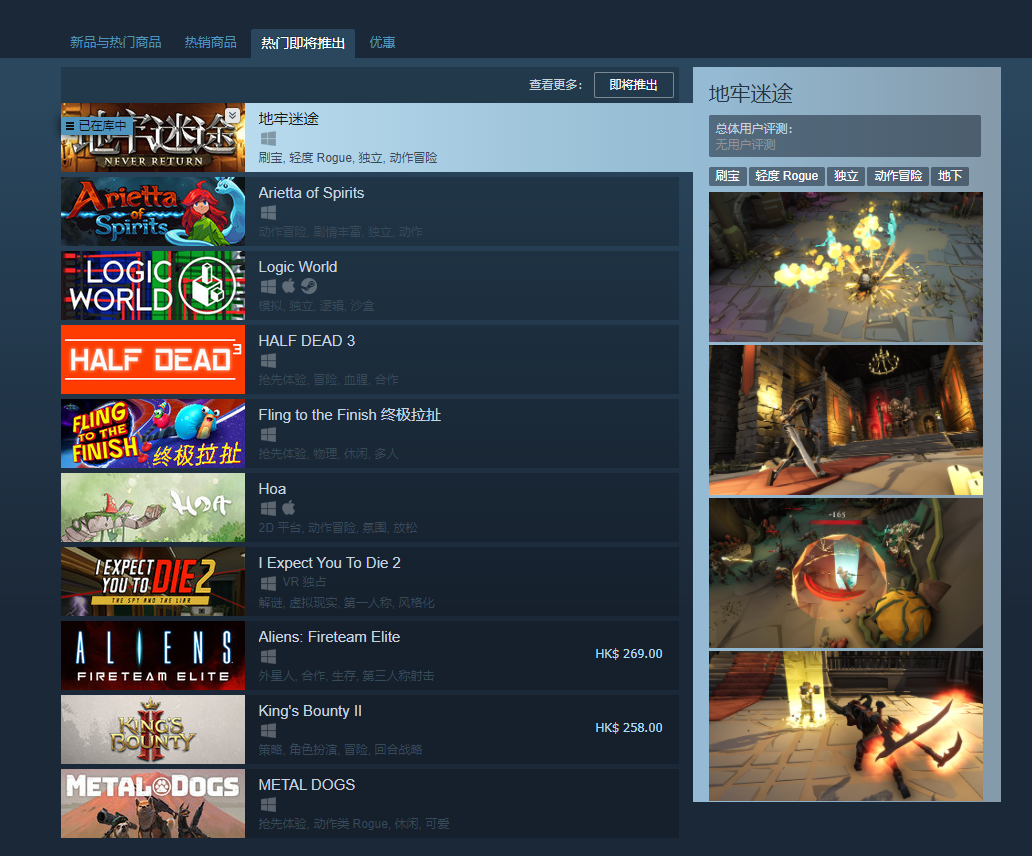Screen dimensions: 1032x856
Task: Click the 已在库中 library badge on 地牢迷途
Action: tap(97, 125)
